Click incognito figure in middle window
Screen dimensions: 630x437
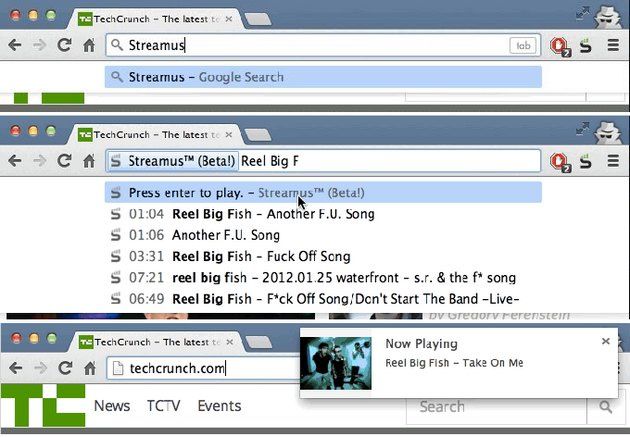(608, 133)
